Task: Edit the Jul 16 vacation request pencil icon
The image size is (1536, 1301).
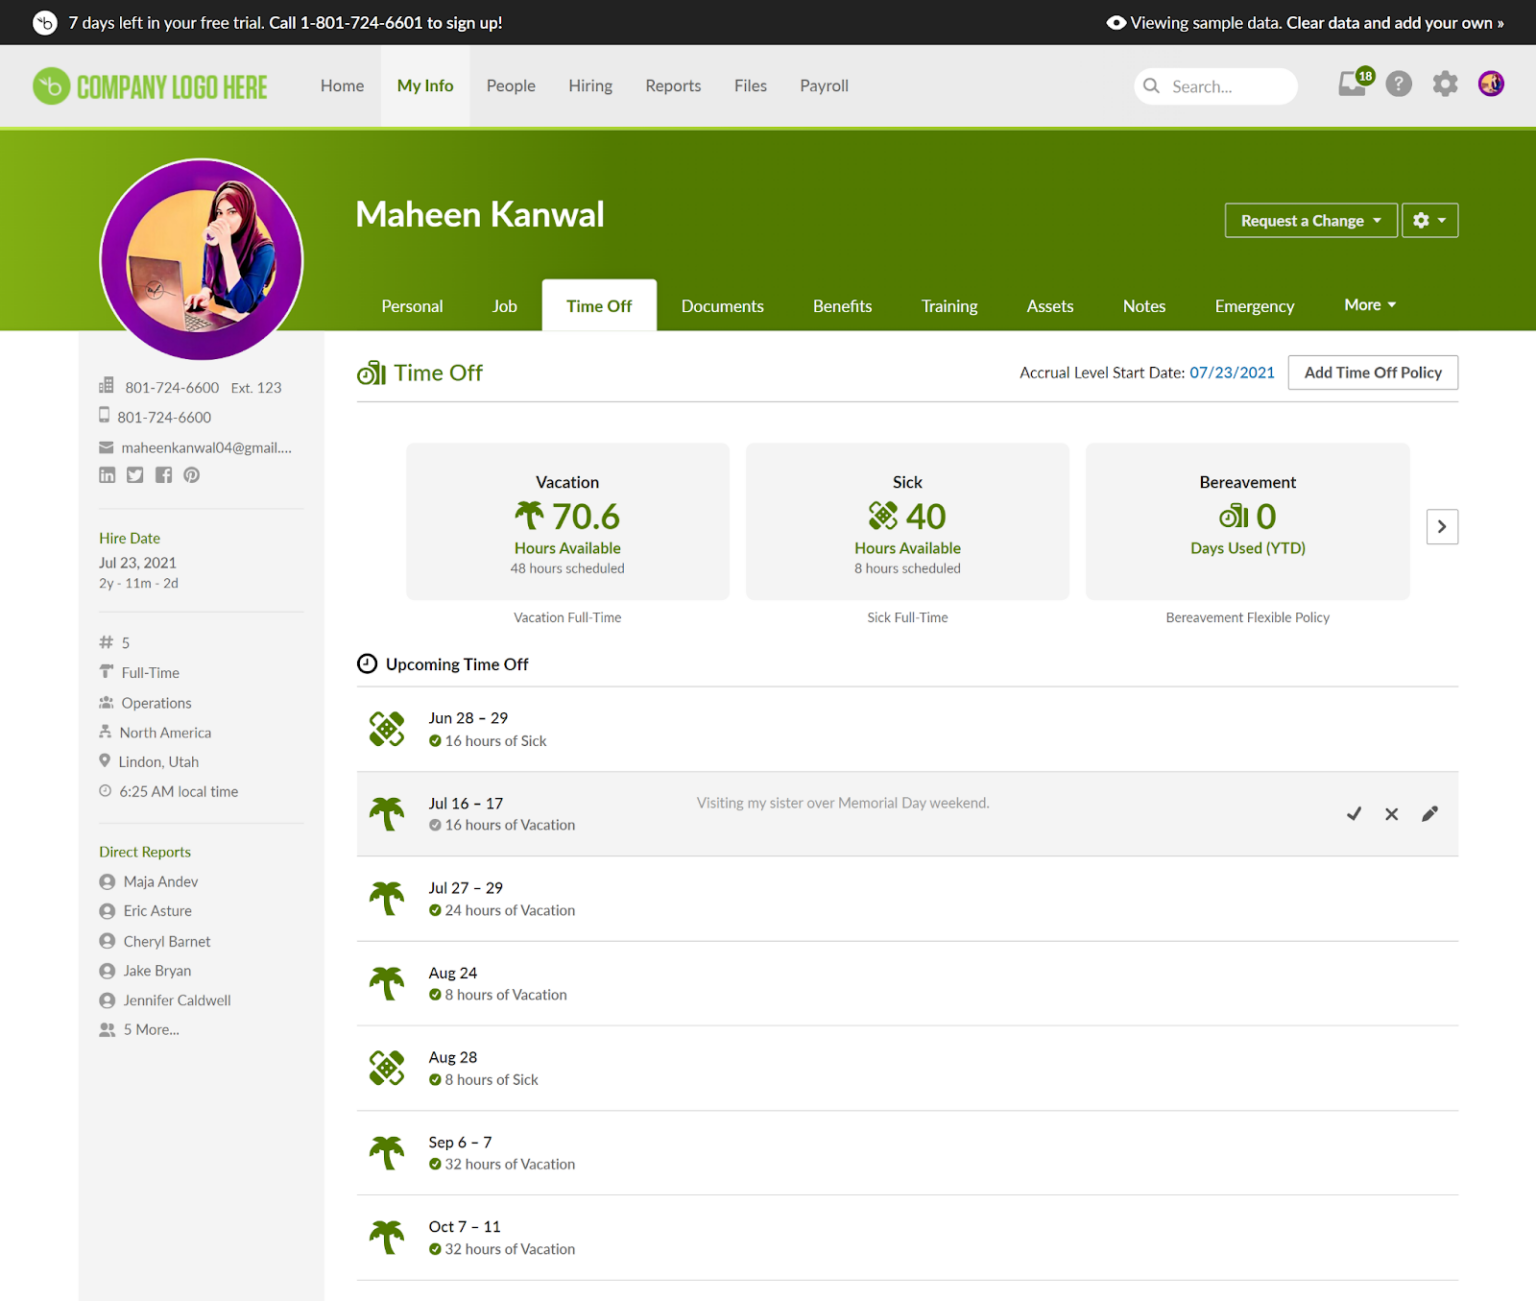Action: pyautogui.click(x=1429, y=814)
